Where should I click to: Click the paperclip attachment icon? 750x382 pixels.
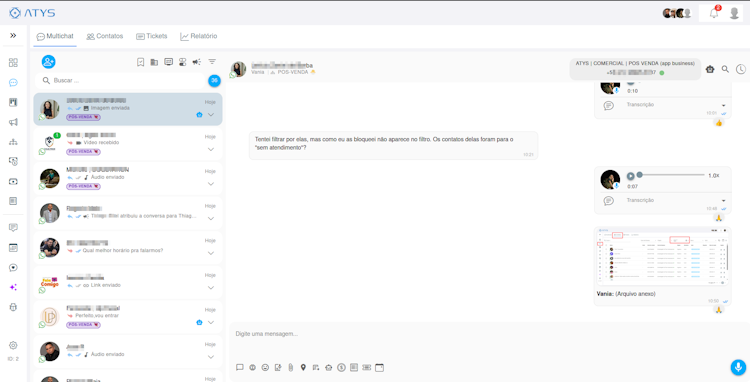[290, 367]
